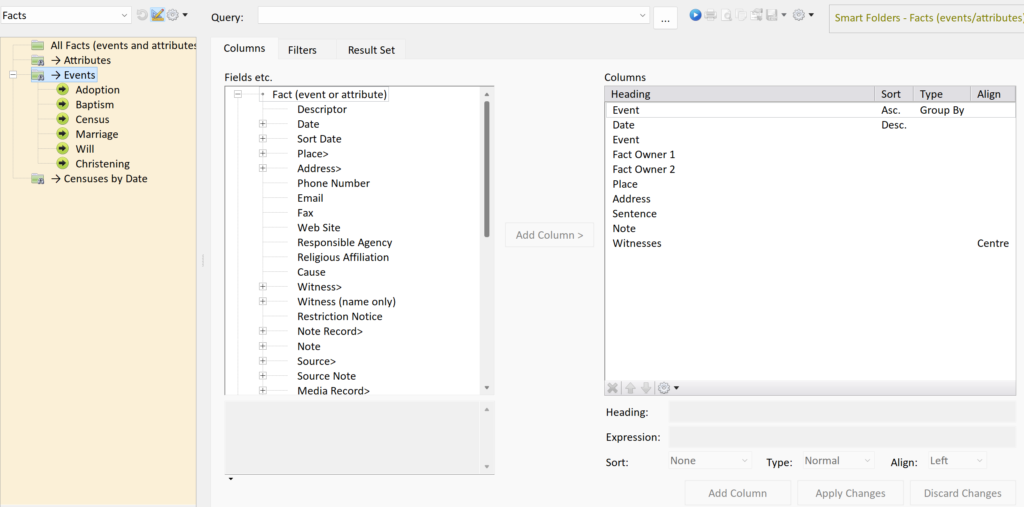
Task: Switch to the Columns tab
Action: tap(244, 48)
